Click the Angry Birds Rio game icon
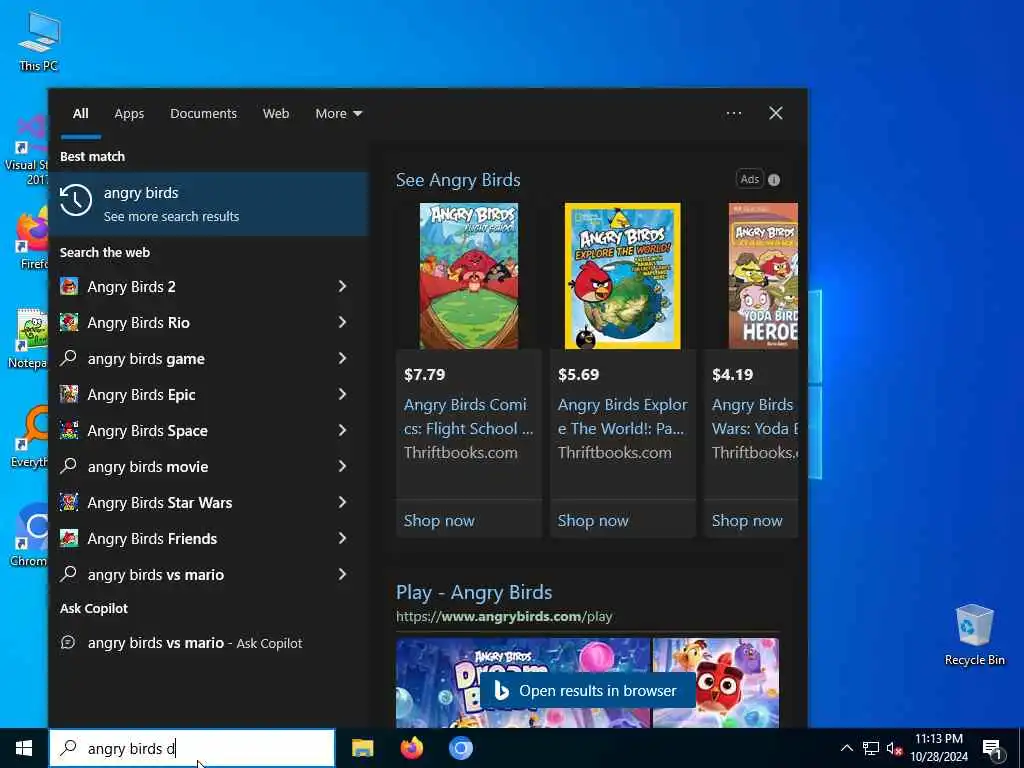1024x768 pixels. (x=69, y=322)
